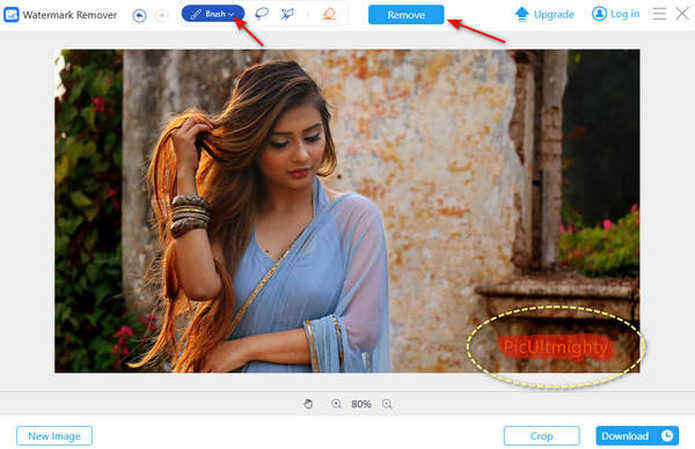This screenshot has width=695, height=449.
Task: Select the Eraser tool
Action: click(329, 14)
